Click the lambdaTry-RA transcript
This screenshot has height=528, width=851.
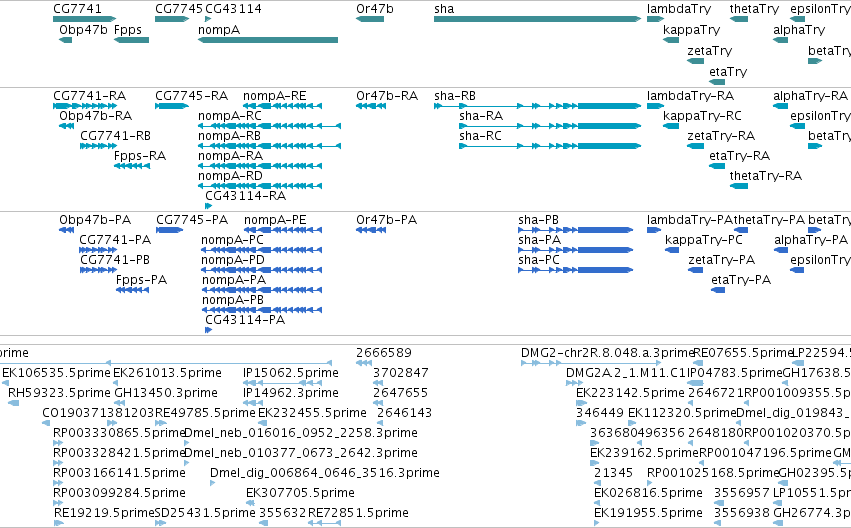click(x=655, y=106)
